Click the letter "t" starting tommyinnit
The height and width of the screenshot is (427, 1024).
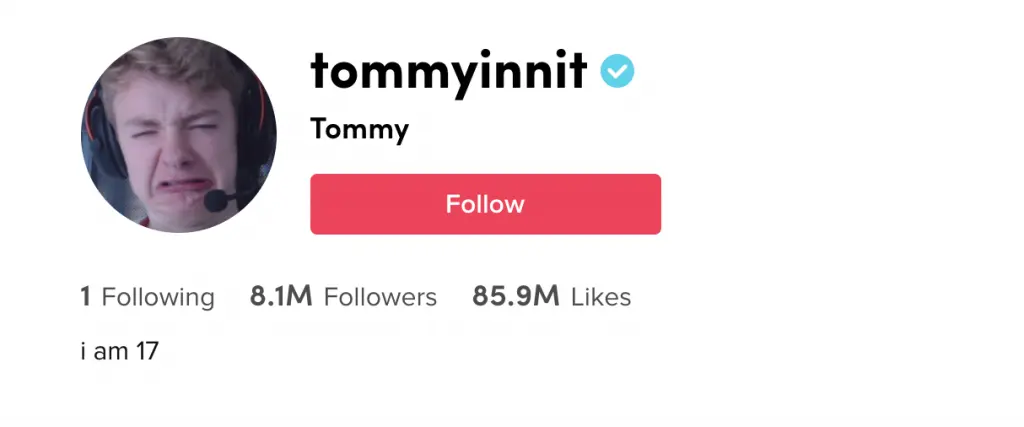click(x=320, y=71)
